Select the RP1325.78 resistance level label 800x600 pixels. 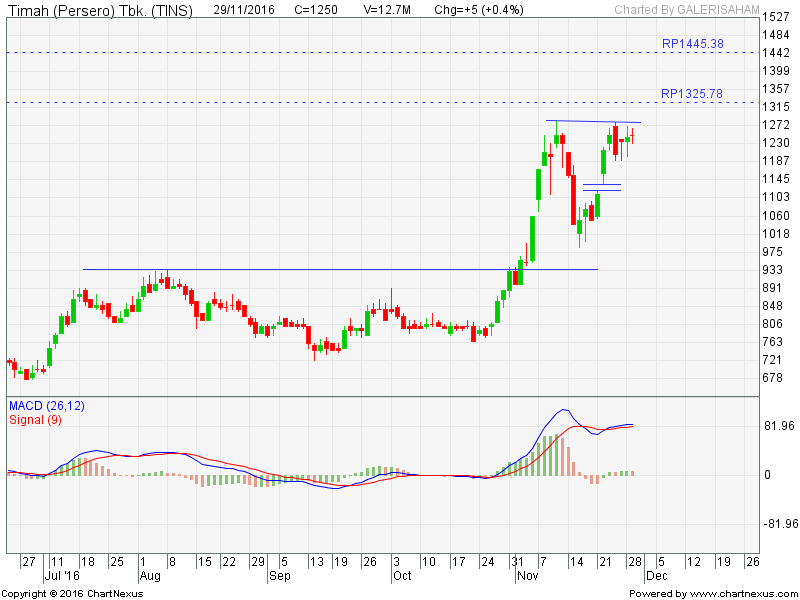click(692, 94)
